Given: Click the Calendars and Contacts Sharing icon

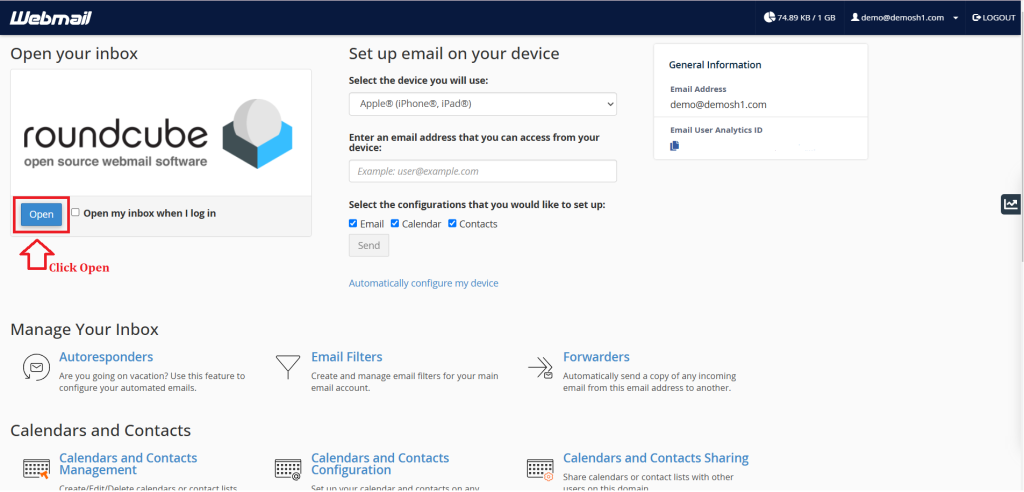Looking at the screenshot, I should 540,469.
